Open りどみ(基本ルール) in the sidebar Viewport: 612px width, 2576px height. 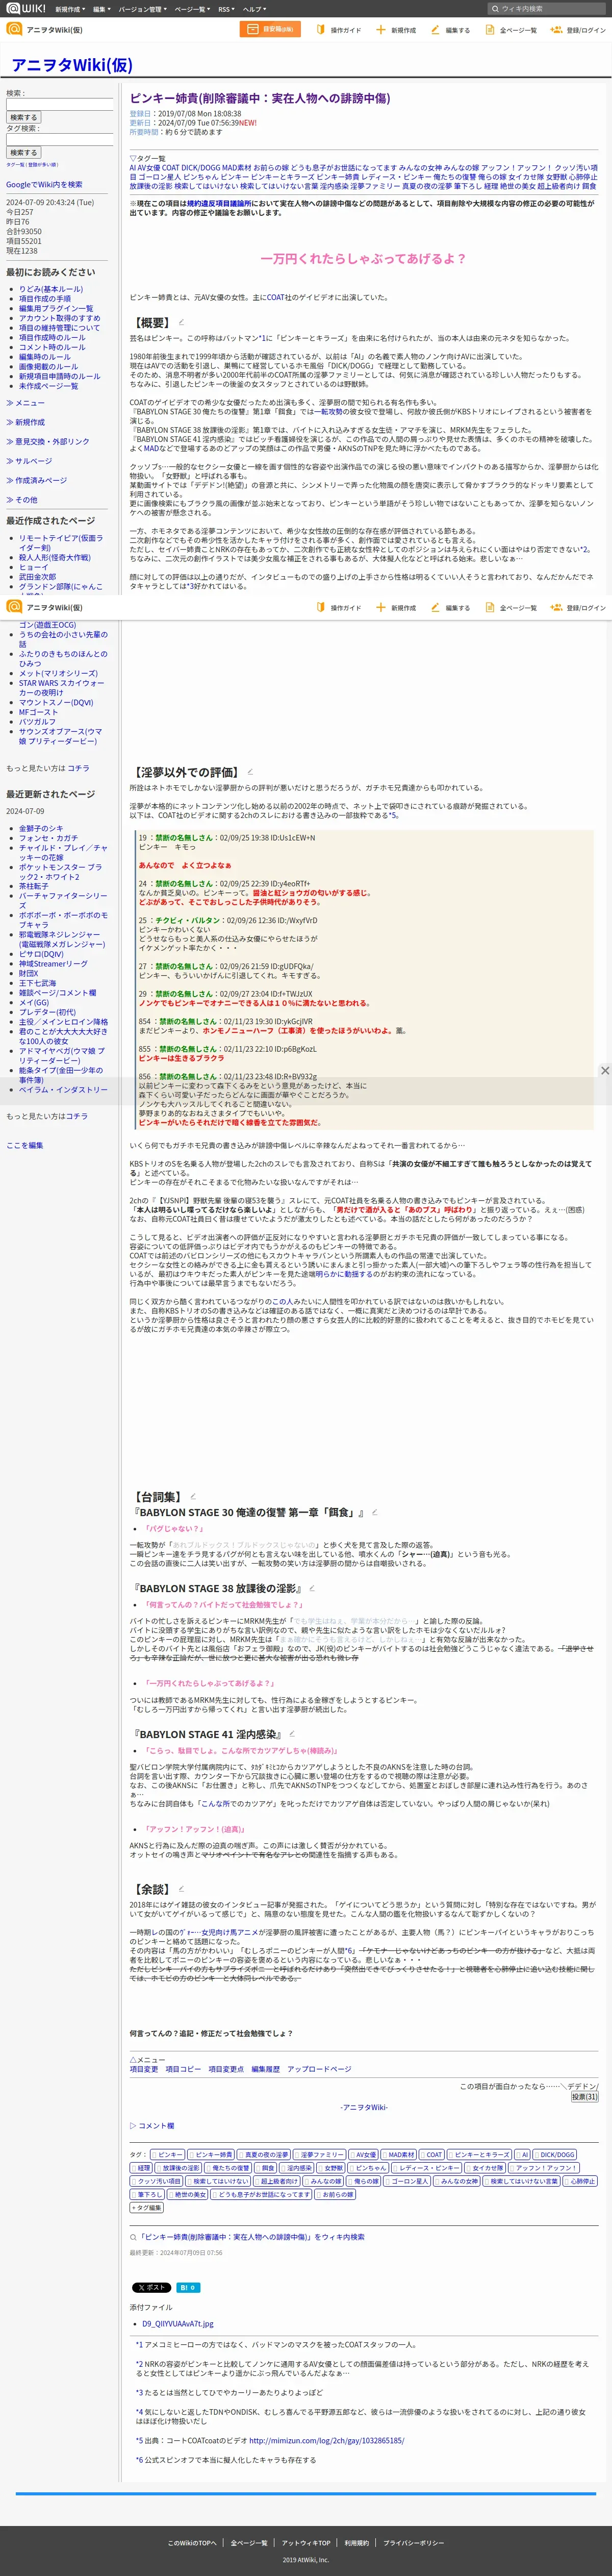51,289
